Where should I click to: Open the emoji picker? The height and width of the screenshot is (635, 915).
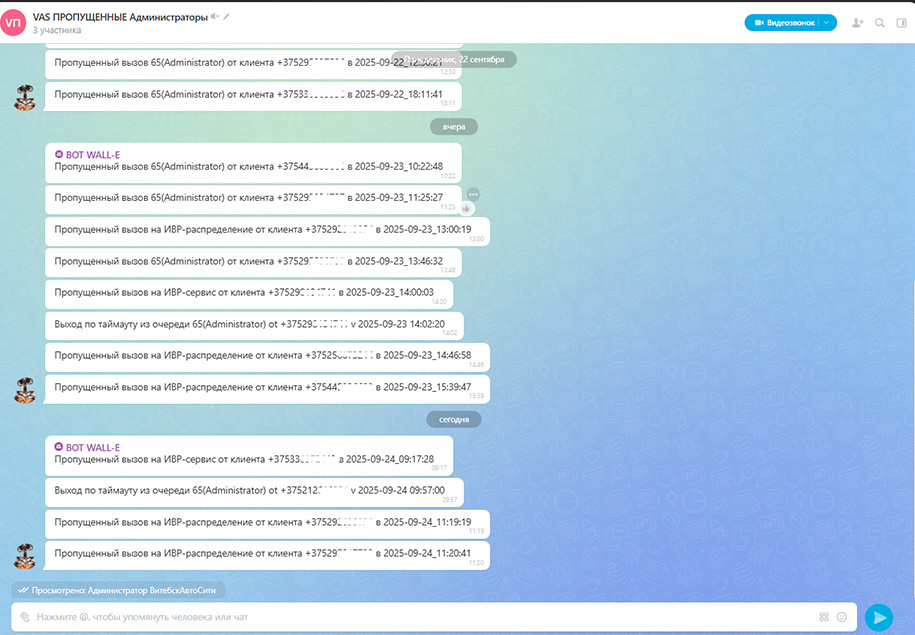(x=842, y=617)
